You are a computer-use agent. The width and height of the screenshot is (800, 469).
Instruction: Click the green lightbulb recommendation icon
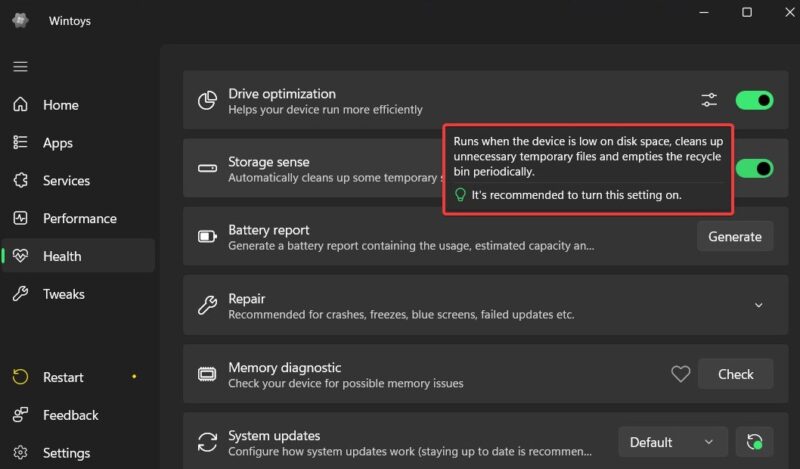tap(460, 195)
